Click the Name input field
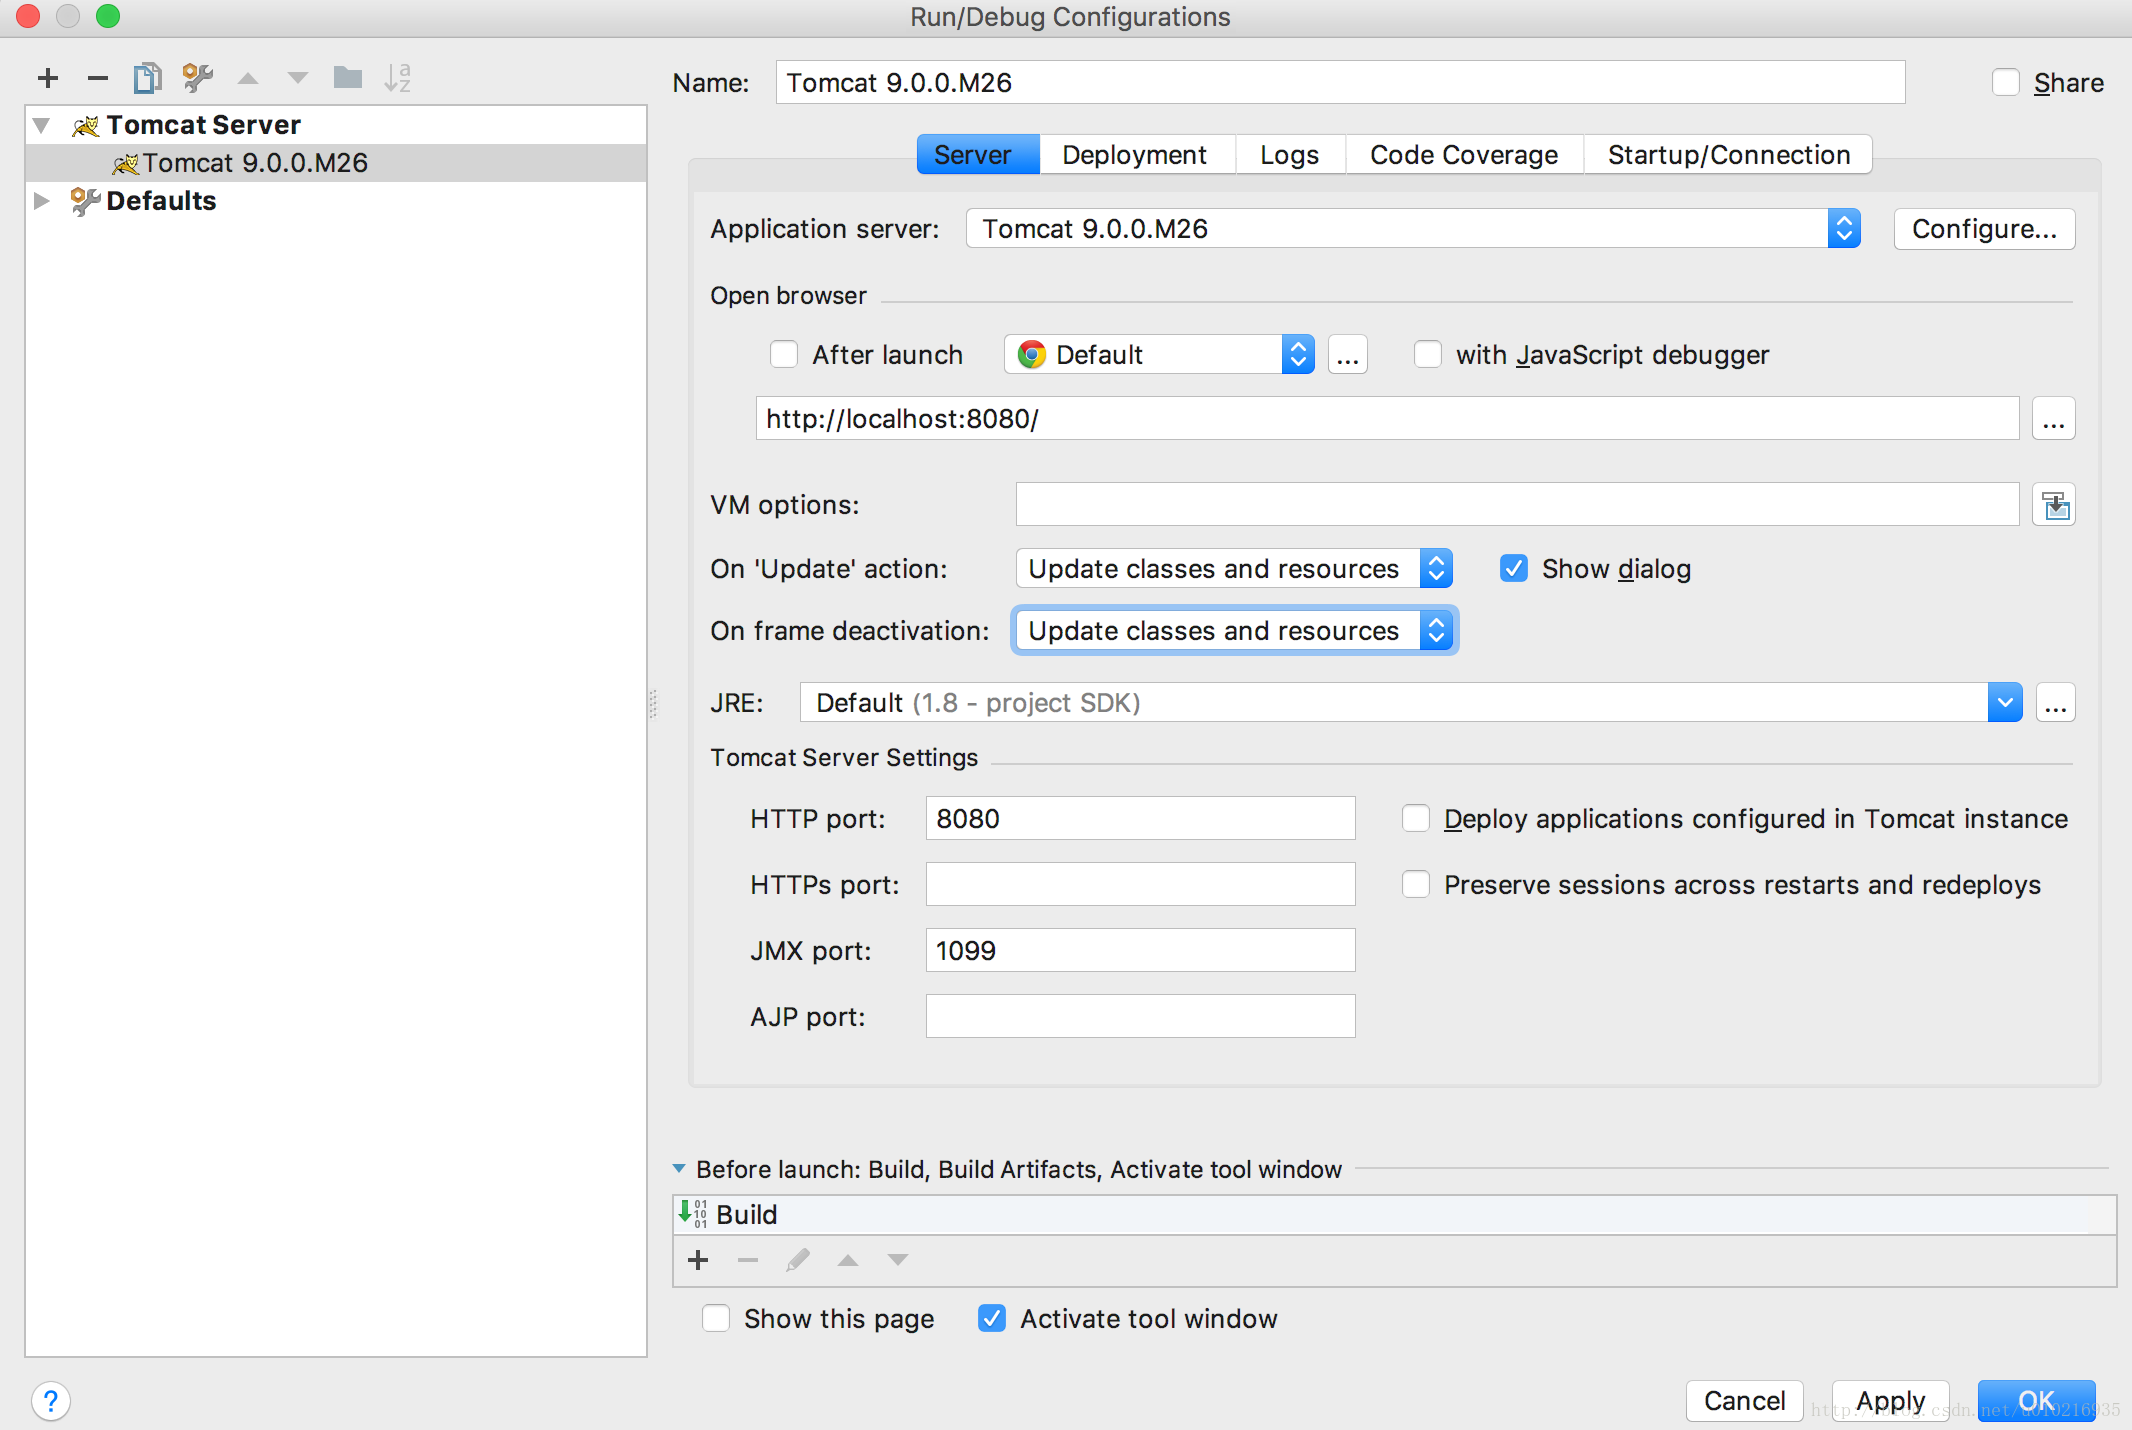 [x=1340, y=82]
